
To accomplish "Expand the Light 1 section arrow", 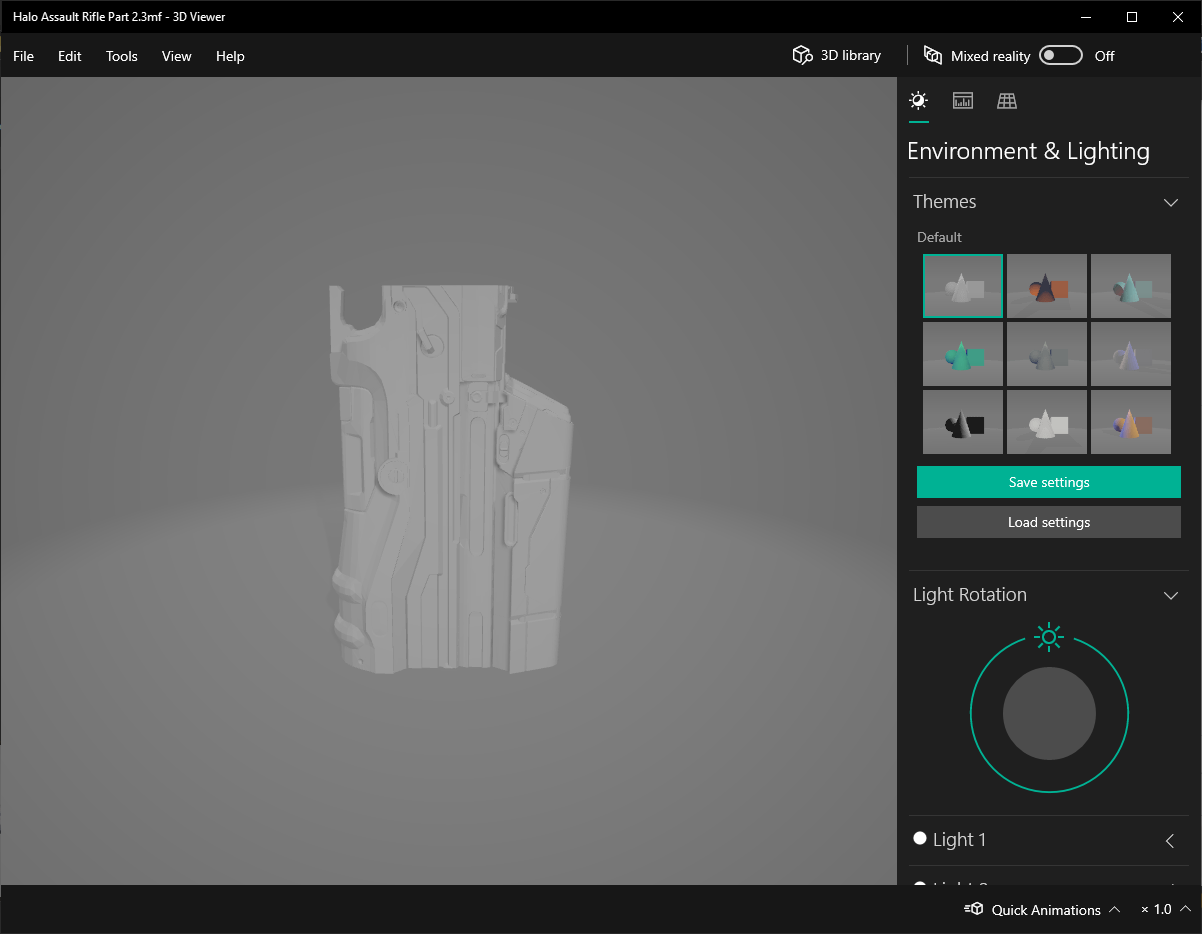I will [x=1170, y=840].
